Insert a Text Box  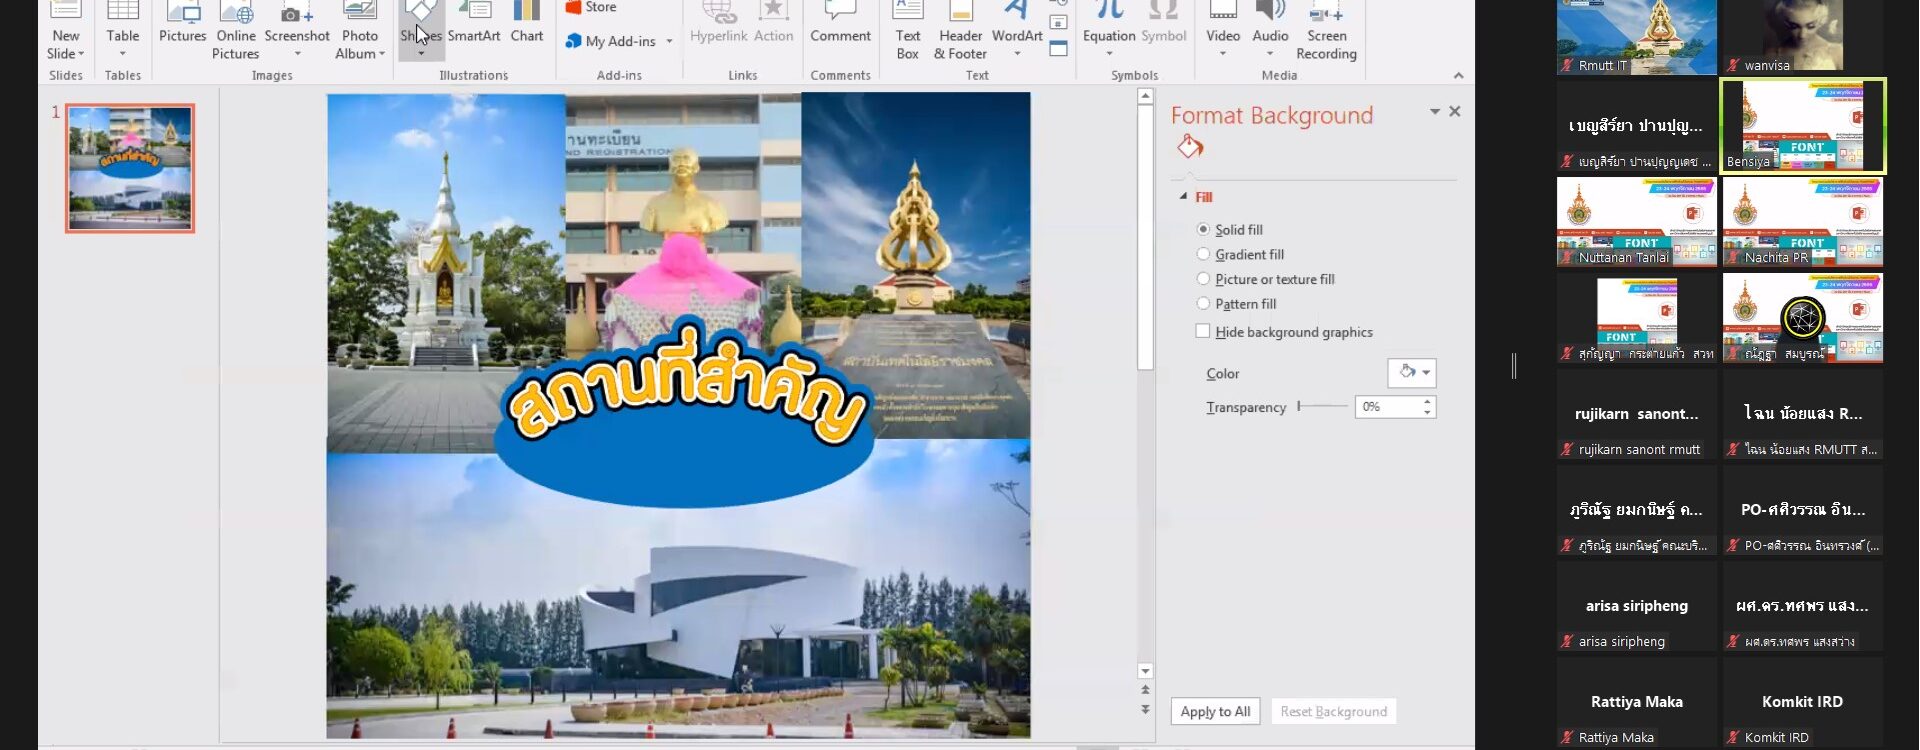pyautogui.click(x=908, y=30)
